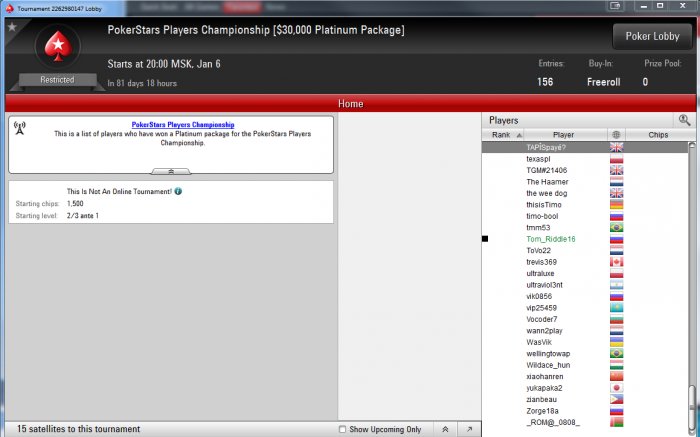This screenshot has height=437, width=700.
Task: Open the player search magnifier icon
Action: [684, 120]
